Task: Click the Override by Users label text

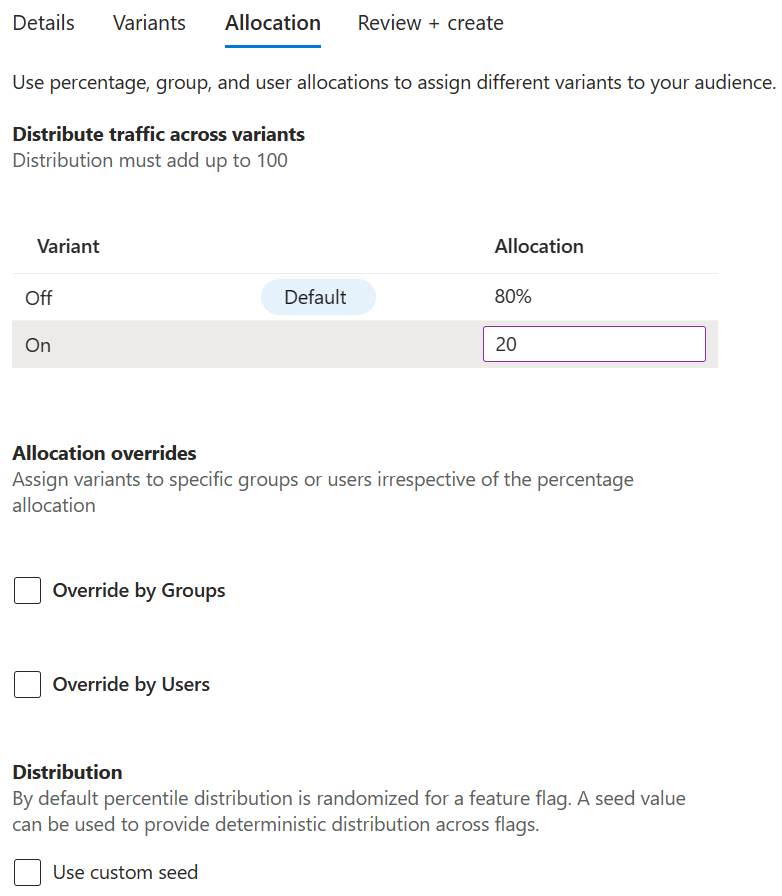Action: (131, 684)
